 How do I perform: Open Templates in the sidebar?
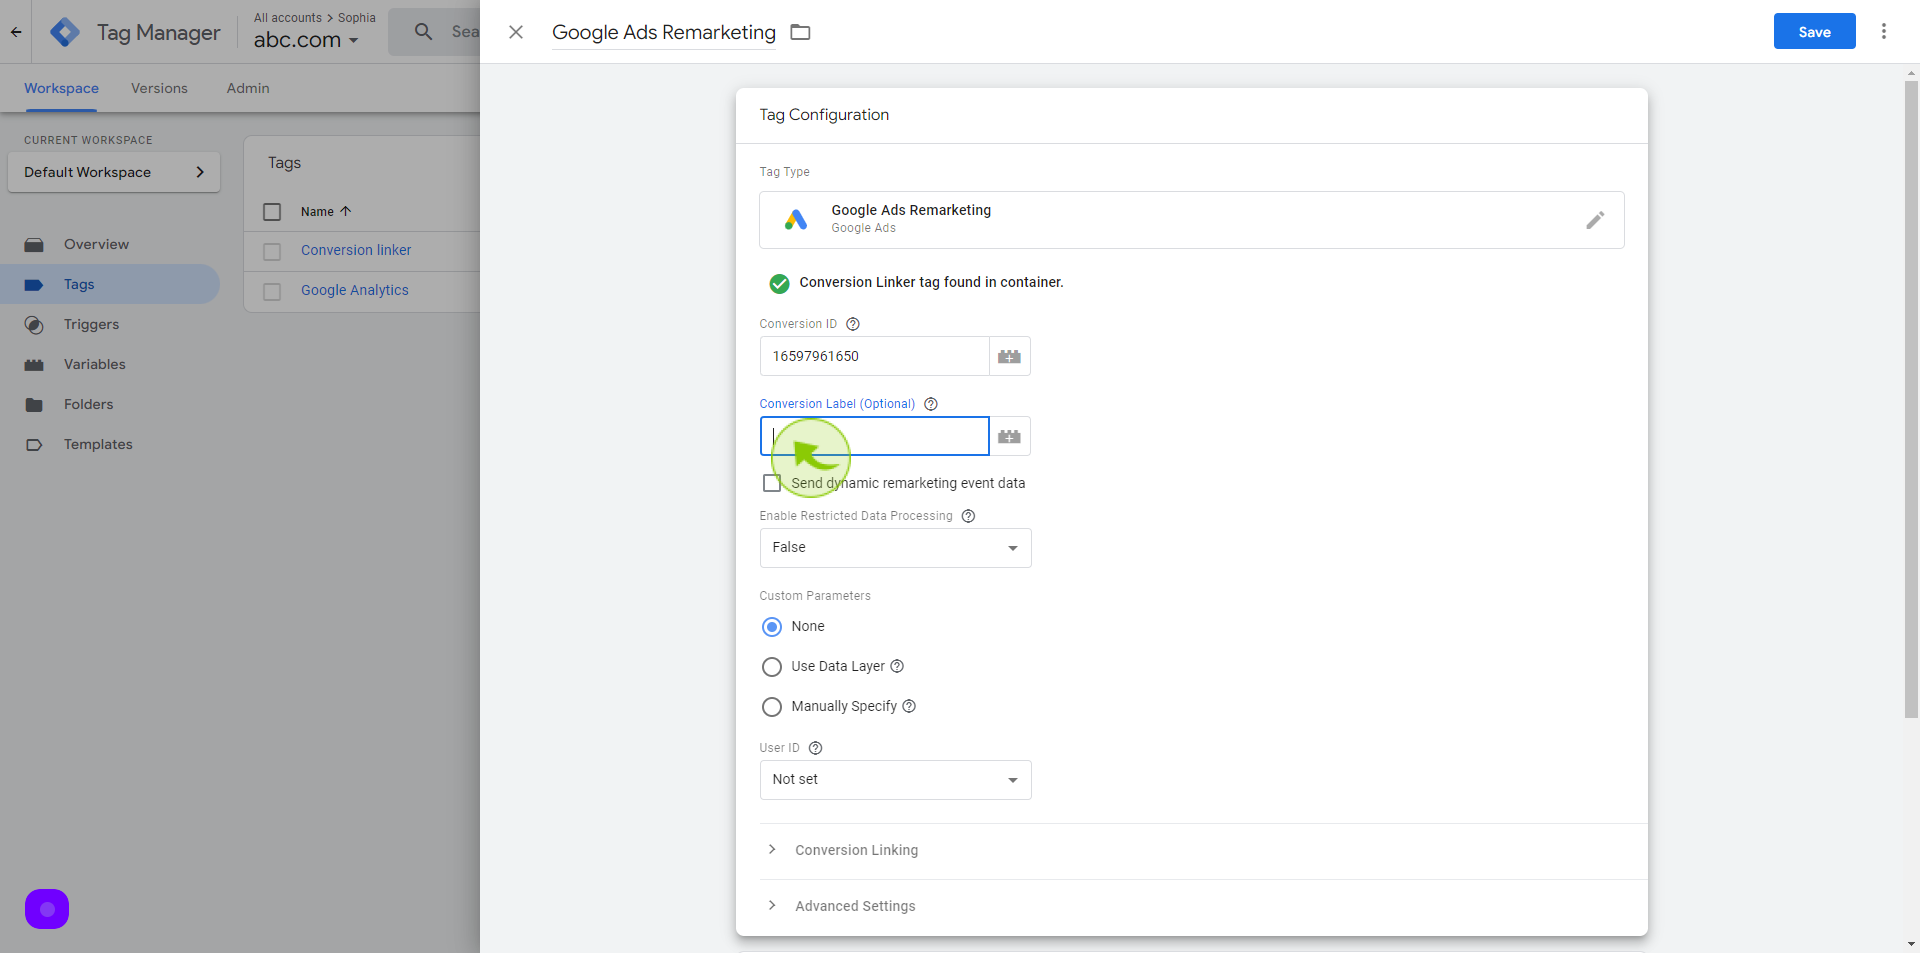pyautogui.click(x=98, y=444)
